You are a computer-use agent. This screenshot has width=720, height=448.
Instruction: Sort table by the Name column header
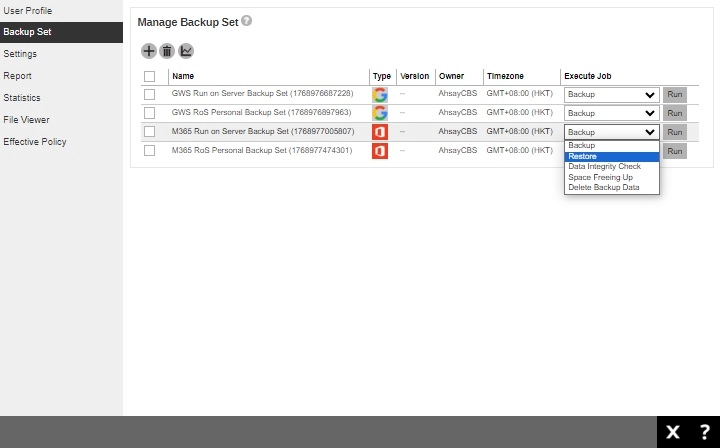pos(183,76)
